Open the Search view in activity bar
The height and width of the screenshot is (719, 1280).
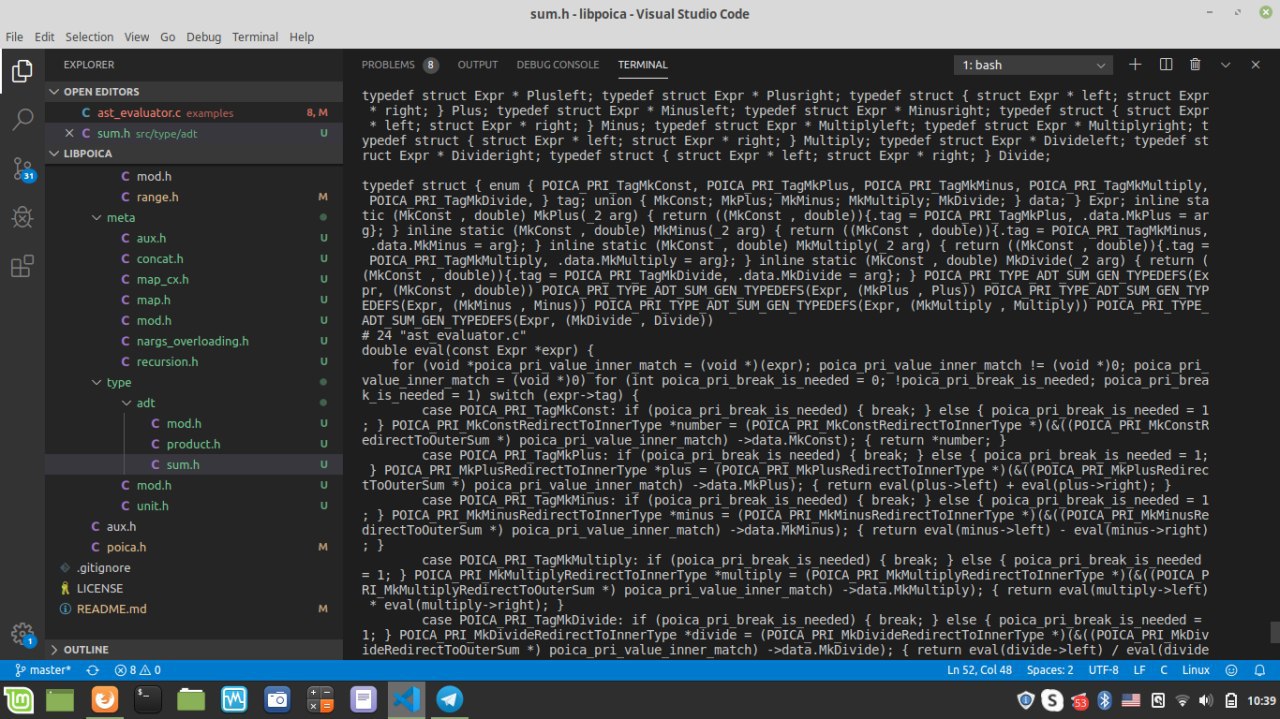pyautogui.click(x=22, y=120)
